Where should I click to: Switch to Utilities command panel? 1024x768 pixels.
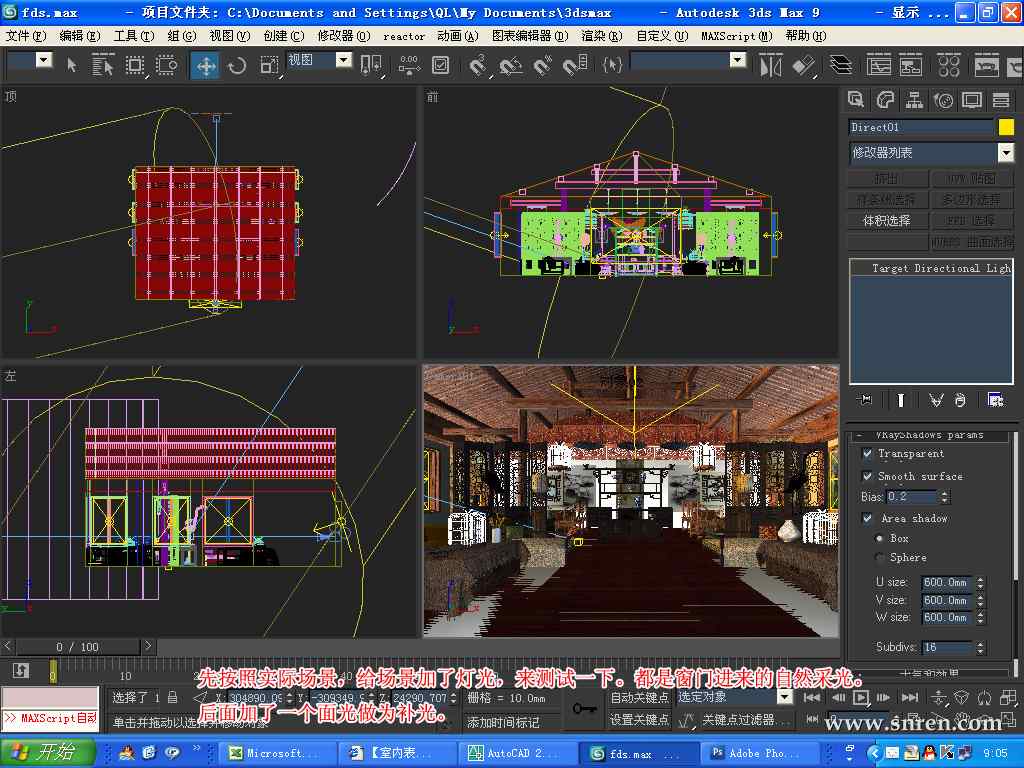click(x=1000, y=100)
